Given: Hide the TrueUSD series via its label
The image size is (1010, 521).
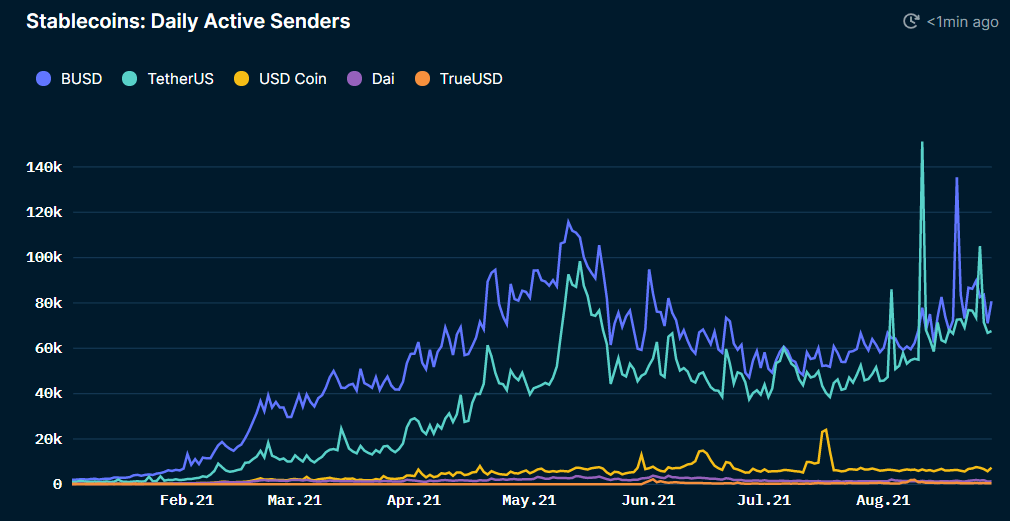Looking at the screenshot, I should point(470,79).
